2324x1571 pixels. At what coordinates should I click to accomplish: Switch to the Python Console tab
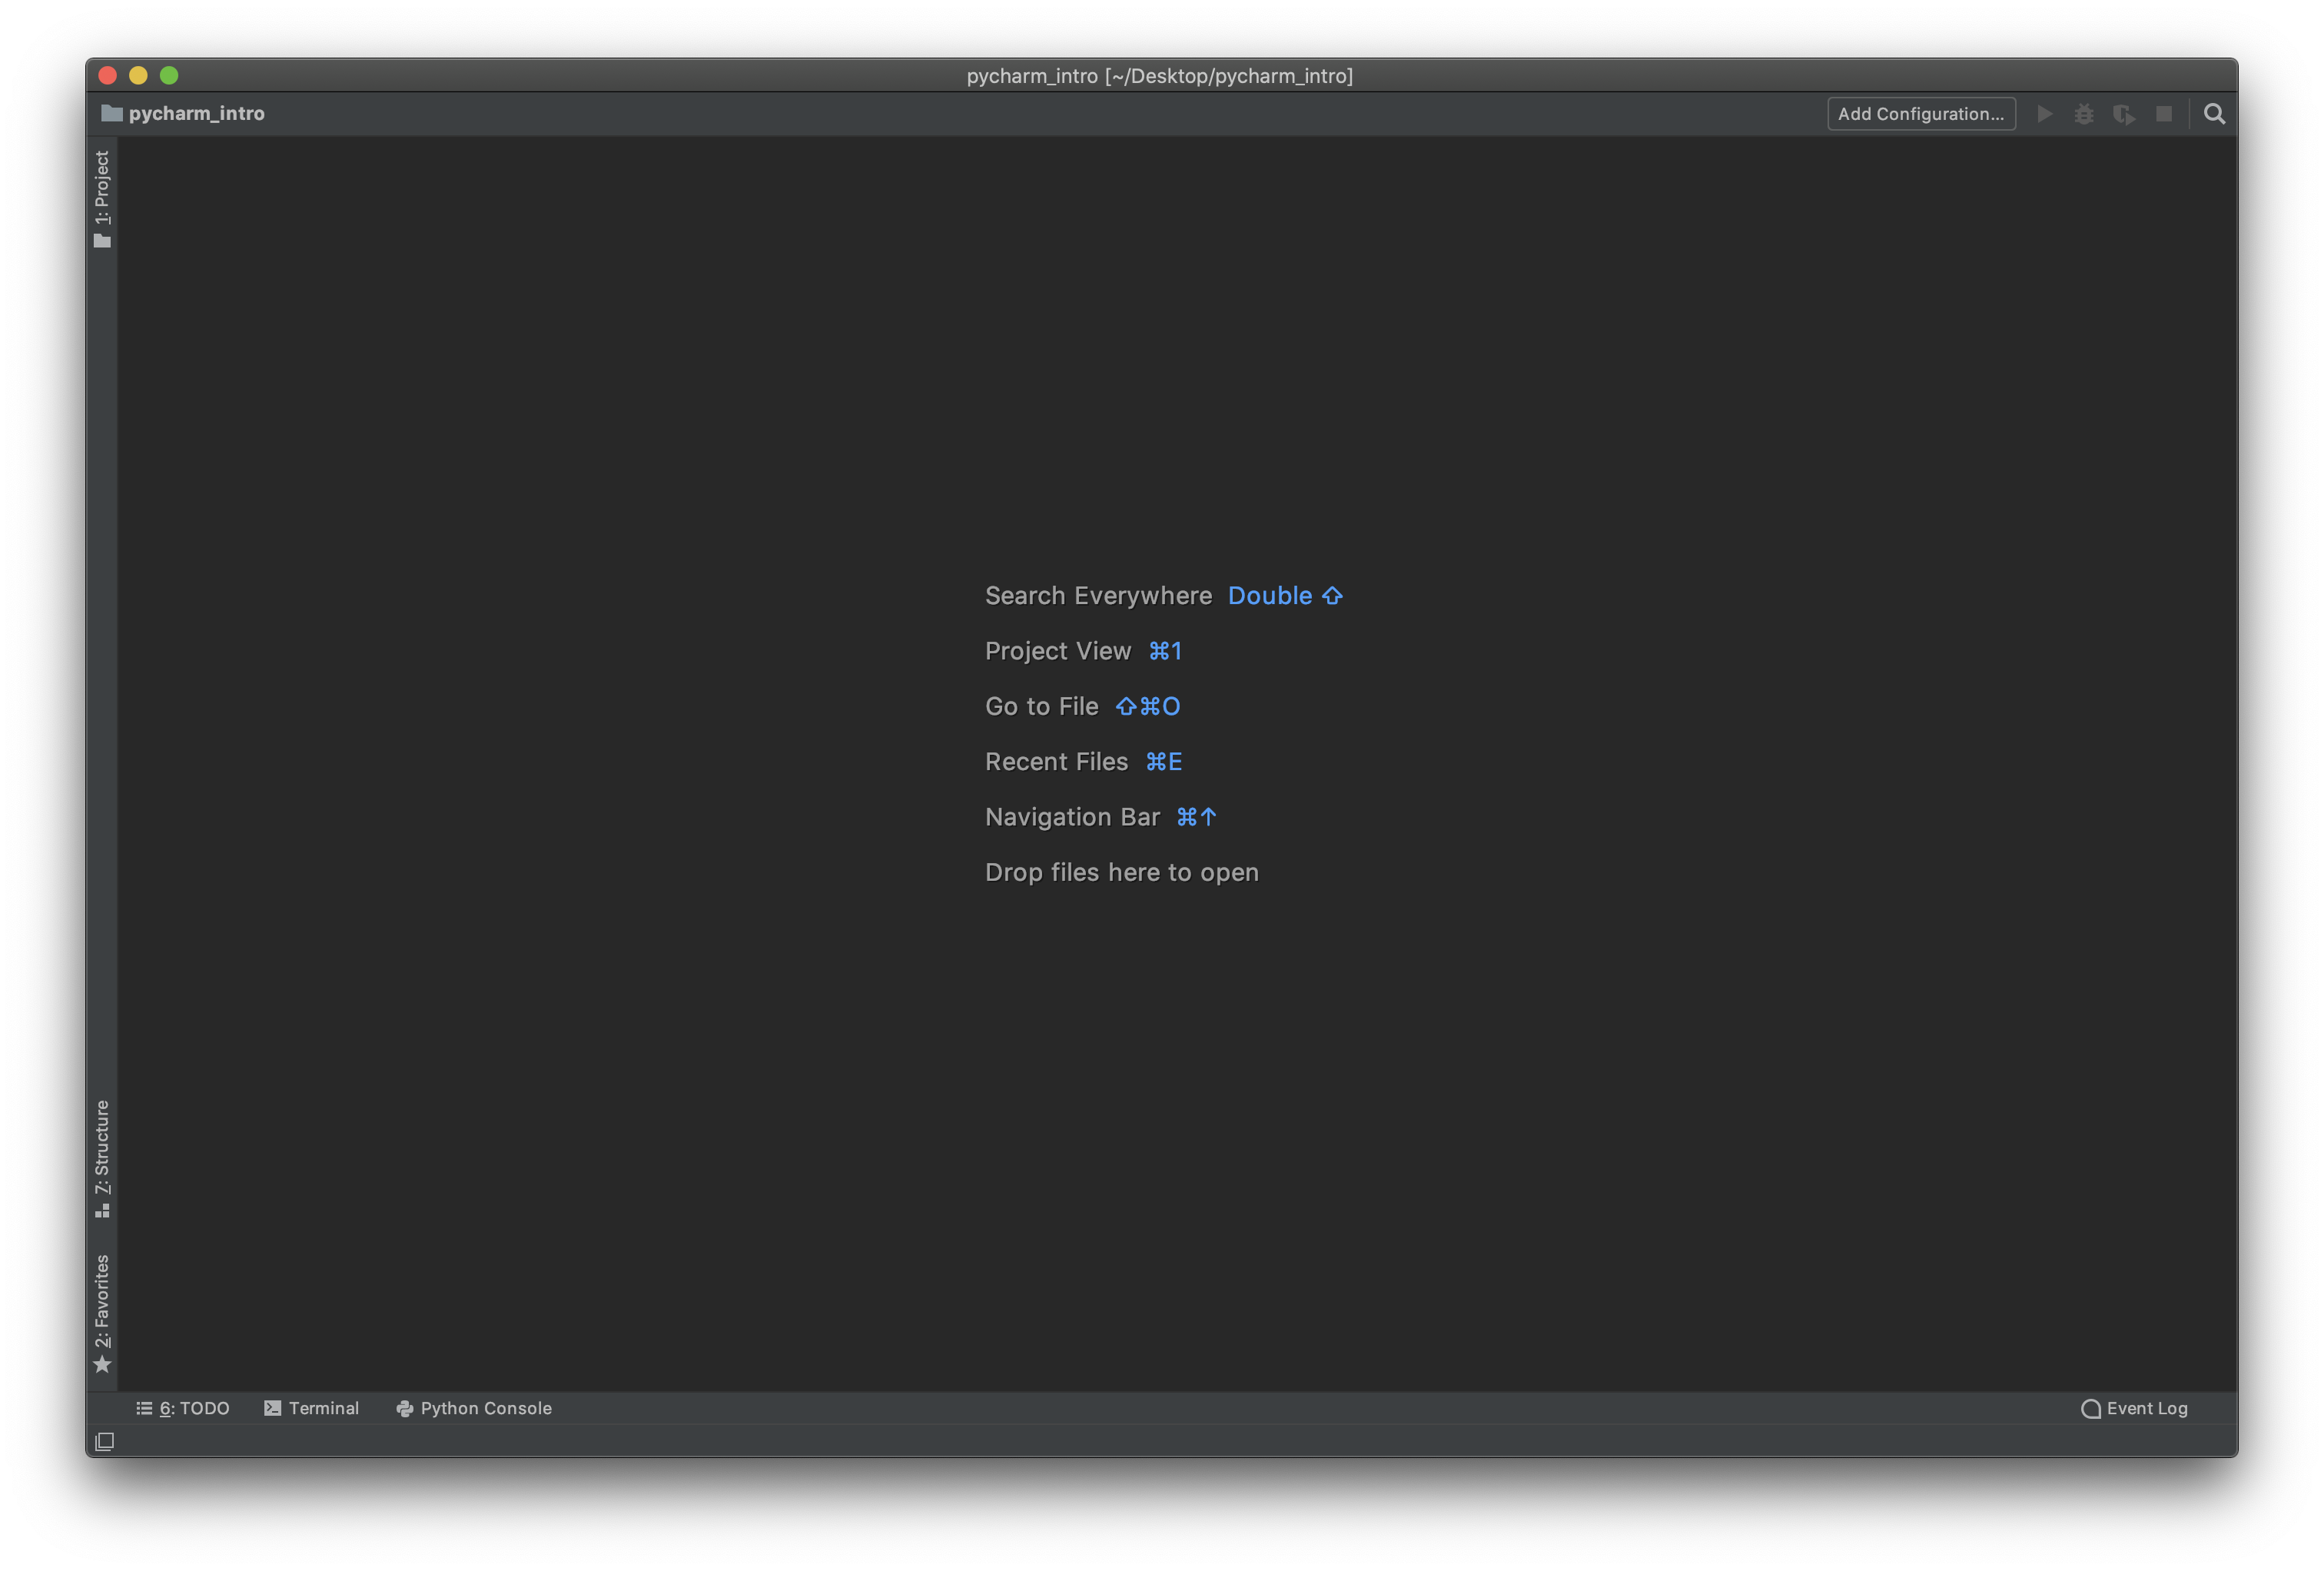point(485,1408)
